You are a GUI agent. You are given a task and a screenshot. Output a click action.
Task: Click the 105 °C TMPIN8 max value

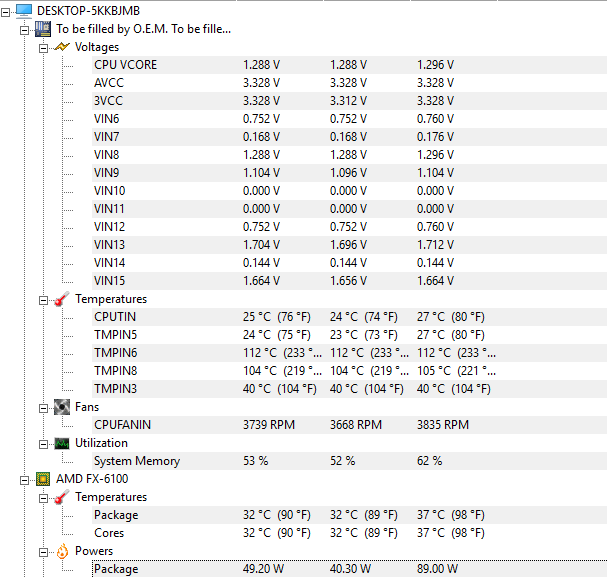click(x=456, y=371)
